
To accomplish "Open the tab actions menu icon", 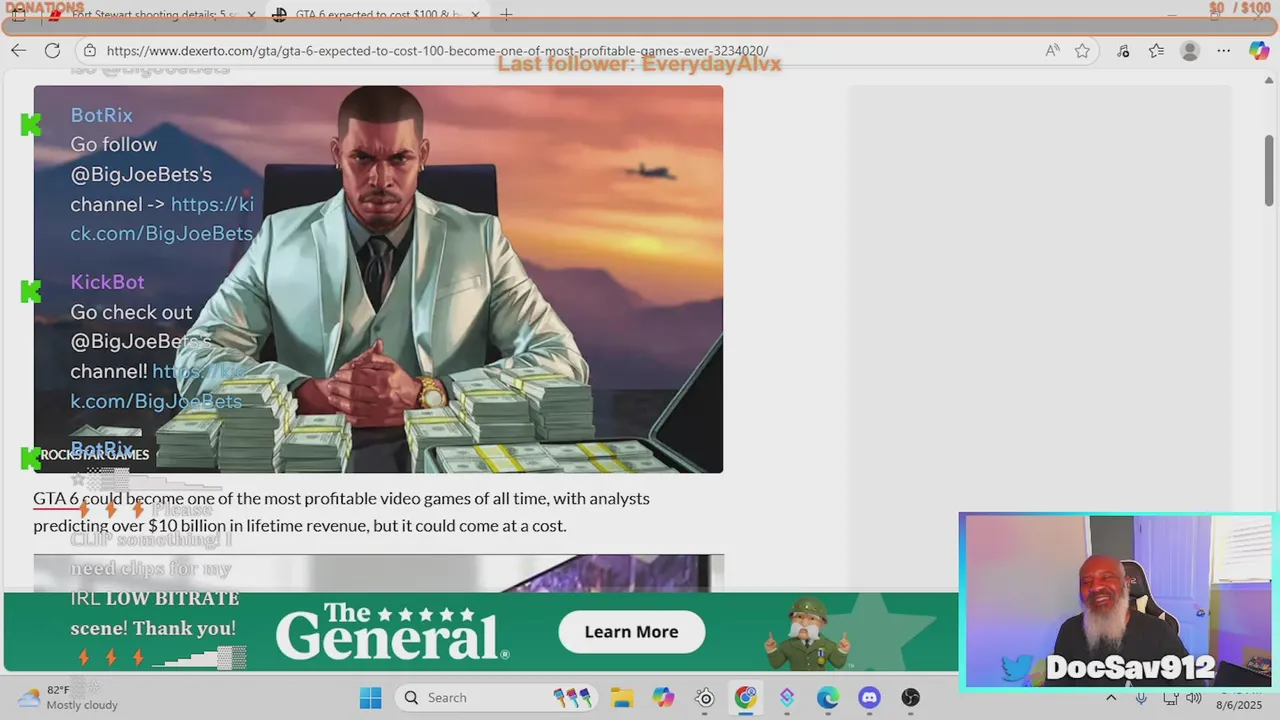I will tap(18, 15).
